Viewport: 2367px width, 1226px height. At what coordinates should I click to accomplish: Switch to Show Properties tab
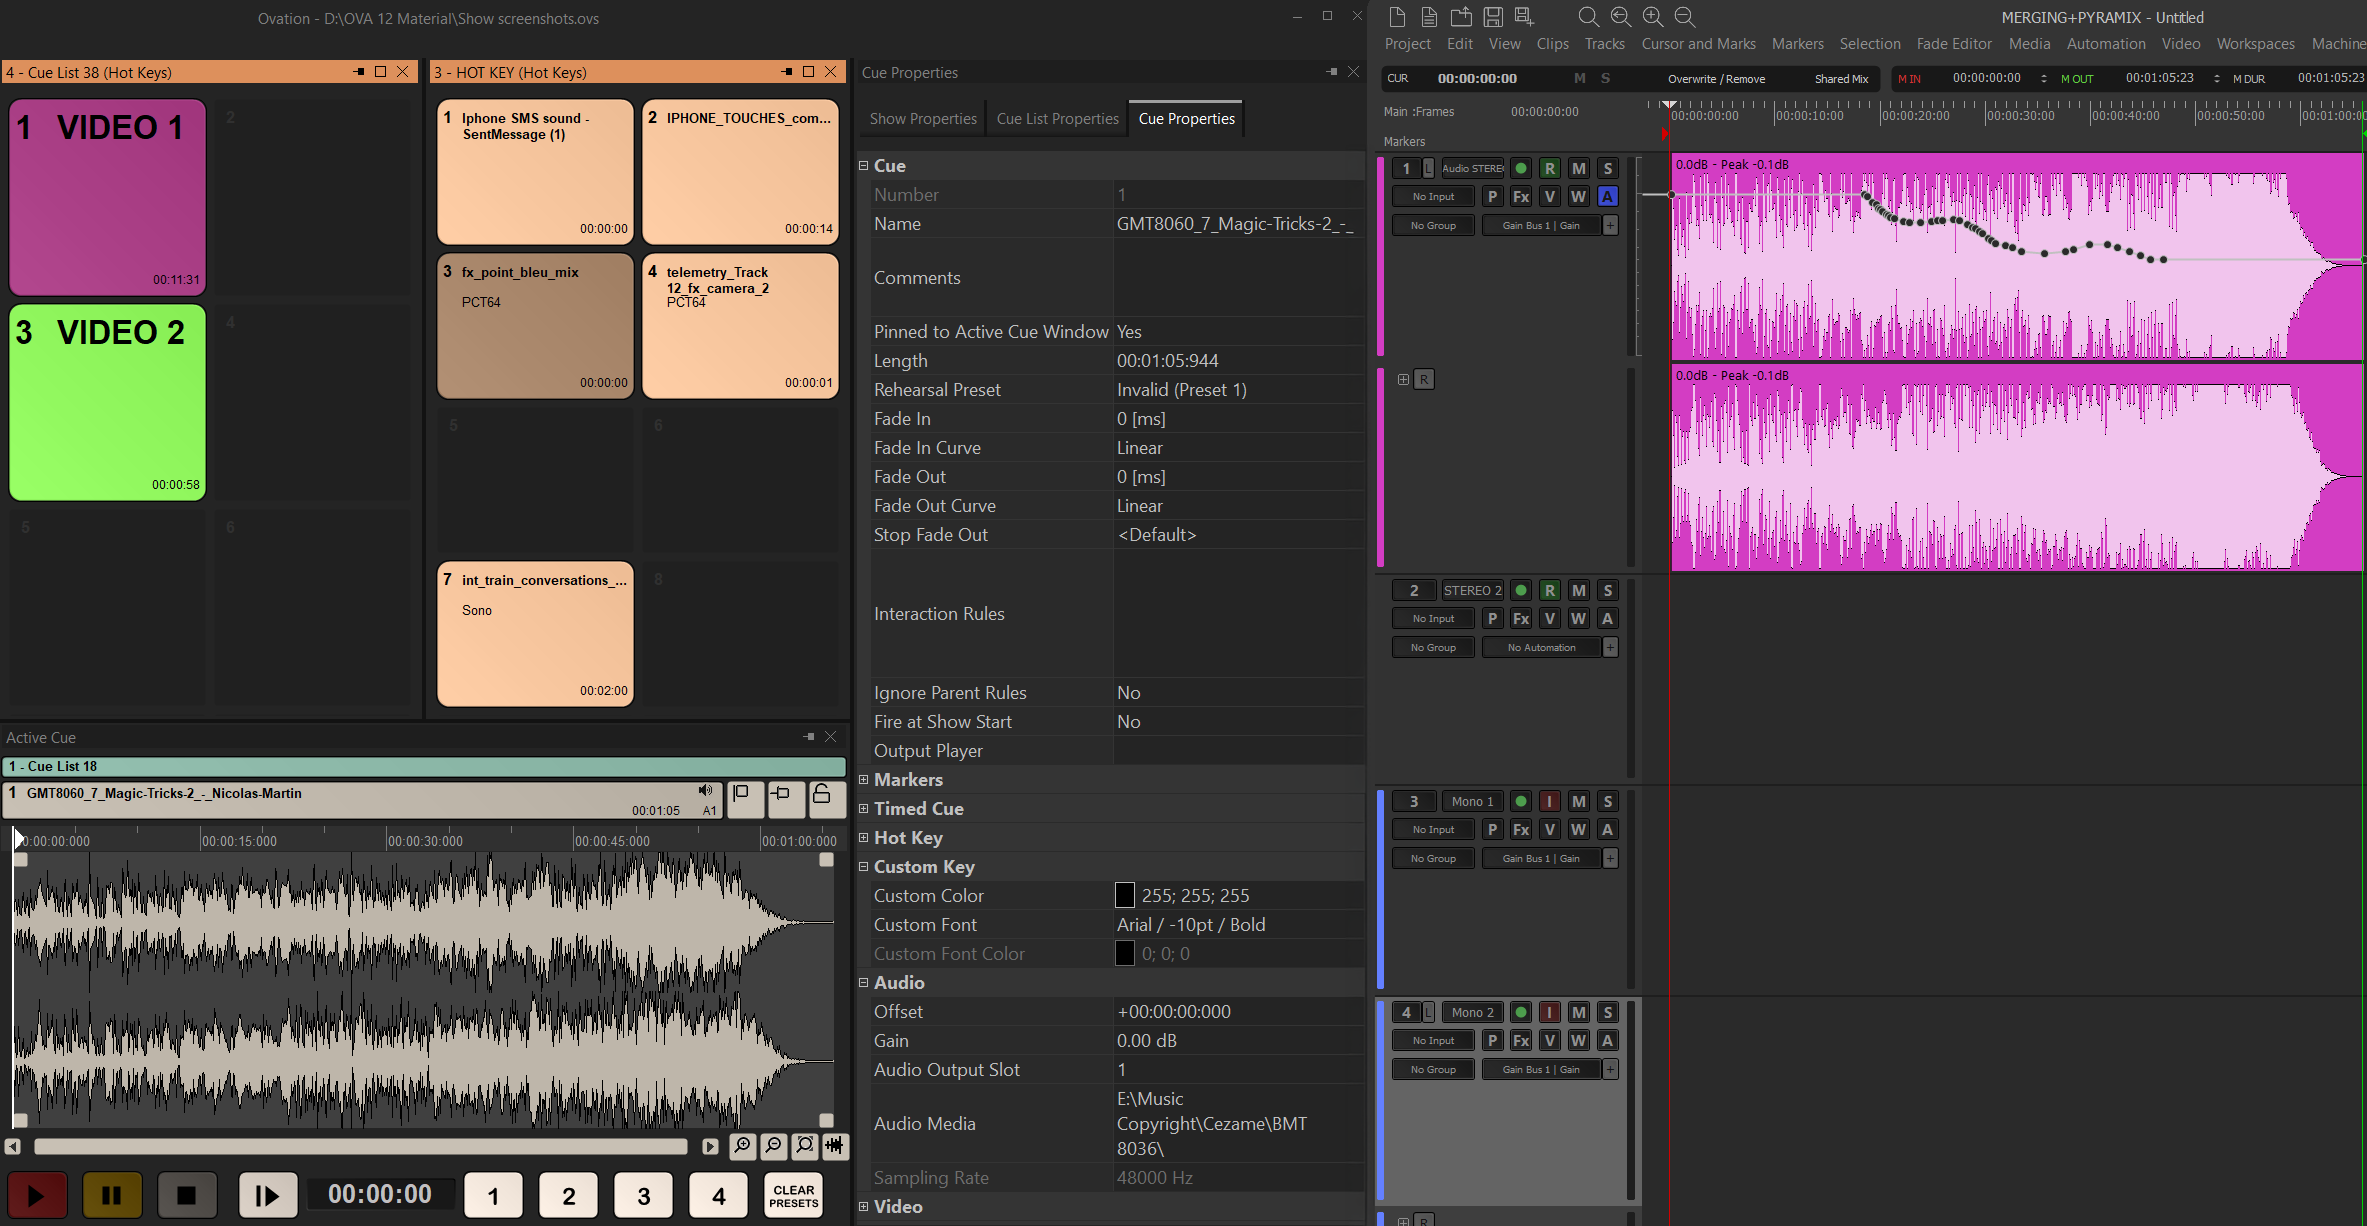tap(922, 118)
